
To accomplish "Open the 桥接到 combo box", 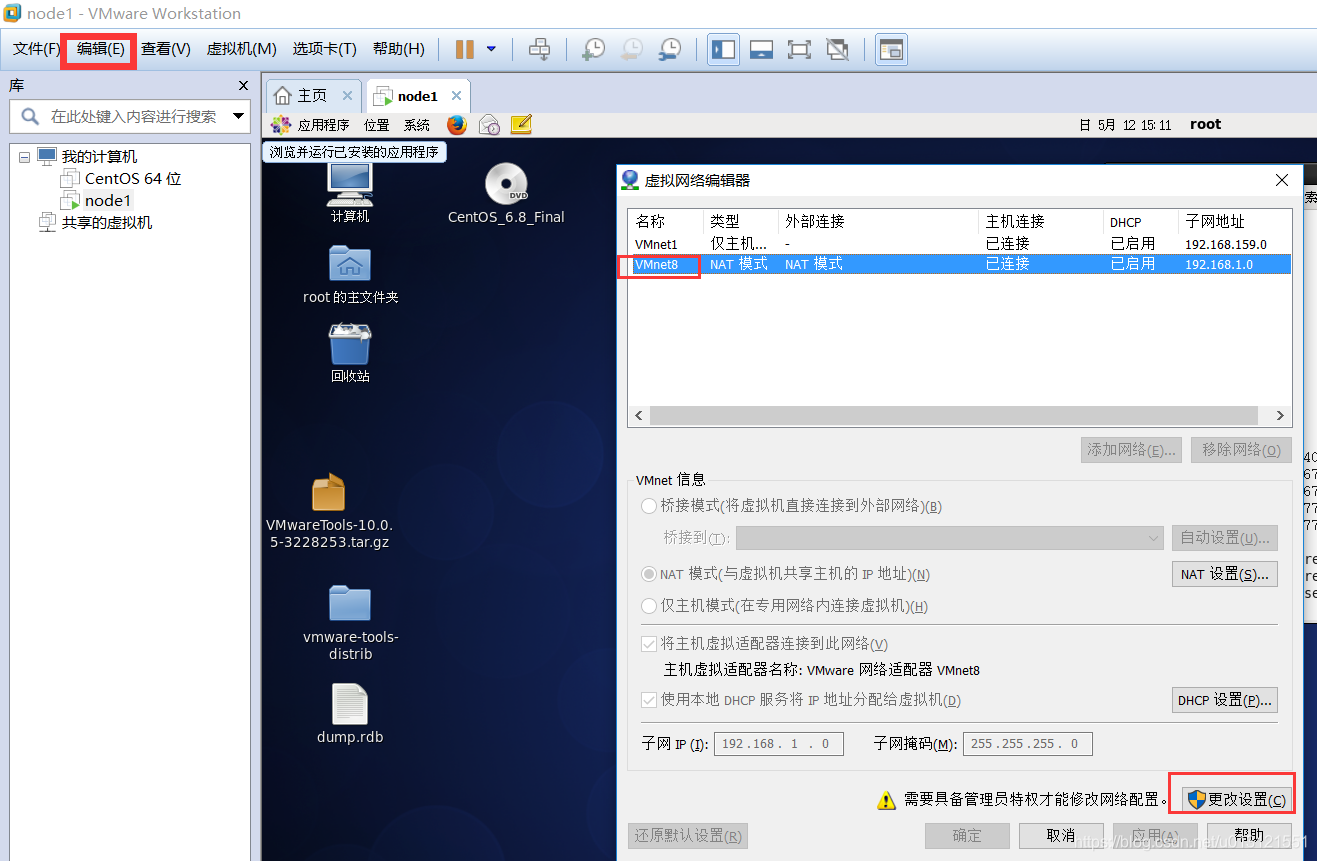I will click(x=949, y=538).
